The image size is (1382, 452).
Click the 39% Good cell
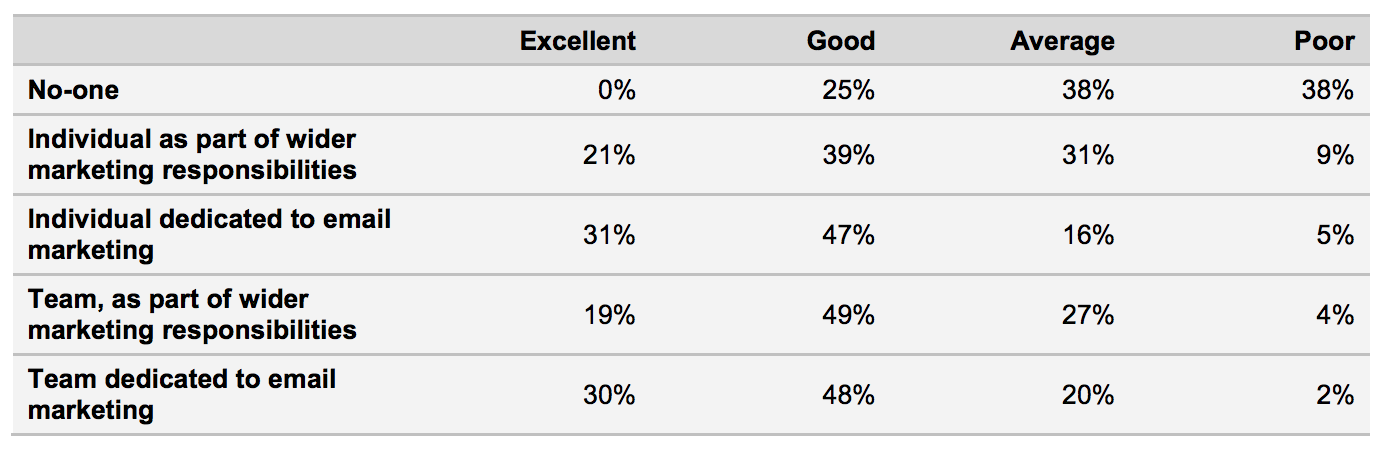click(848, 155)
